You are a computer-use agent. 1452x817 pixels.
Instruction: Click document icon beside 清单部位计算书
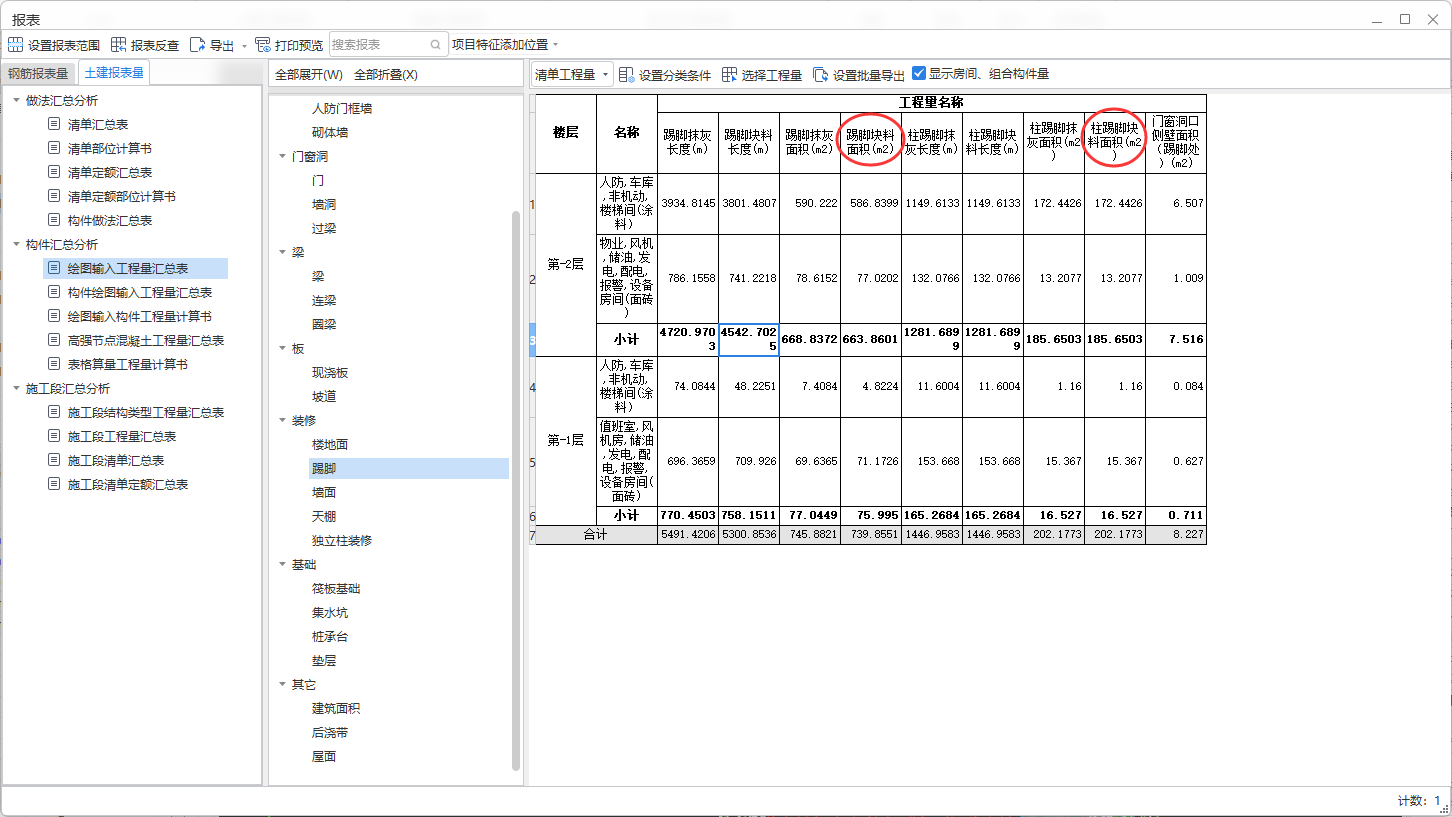tap(54, 148)
